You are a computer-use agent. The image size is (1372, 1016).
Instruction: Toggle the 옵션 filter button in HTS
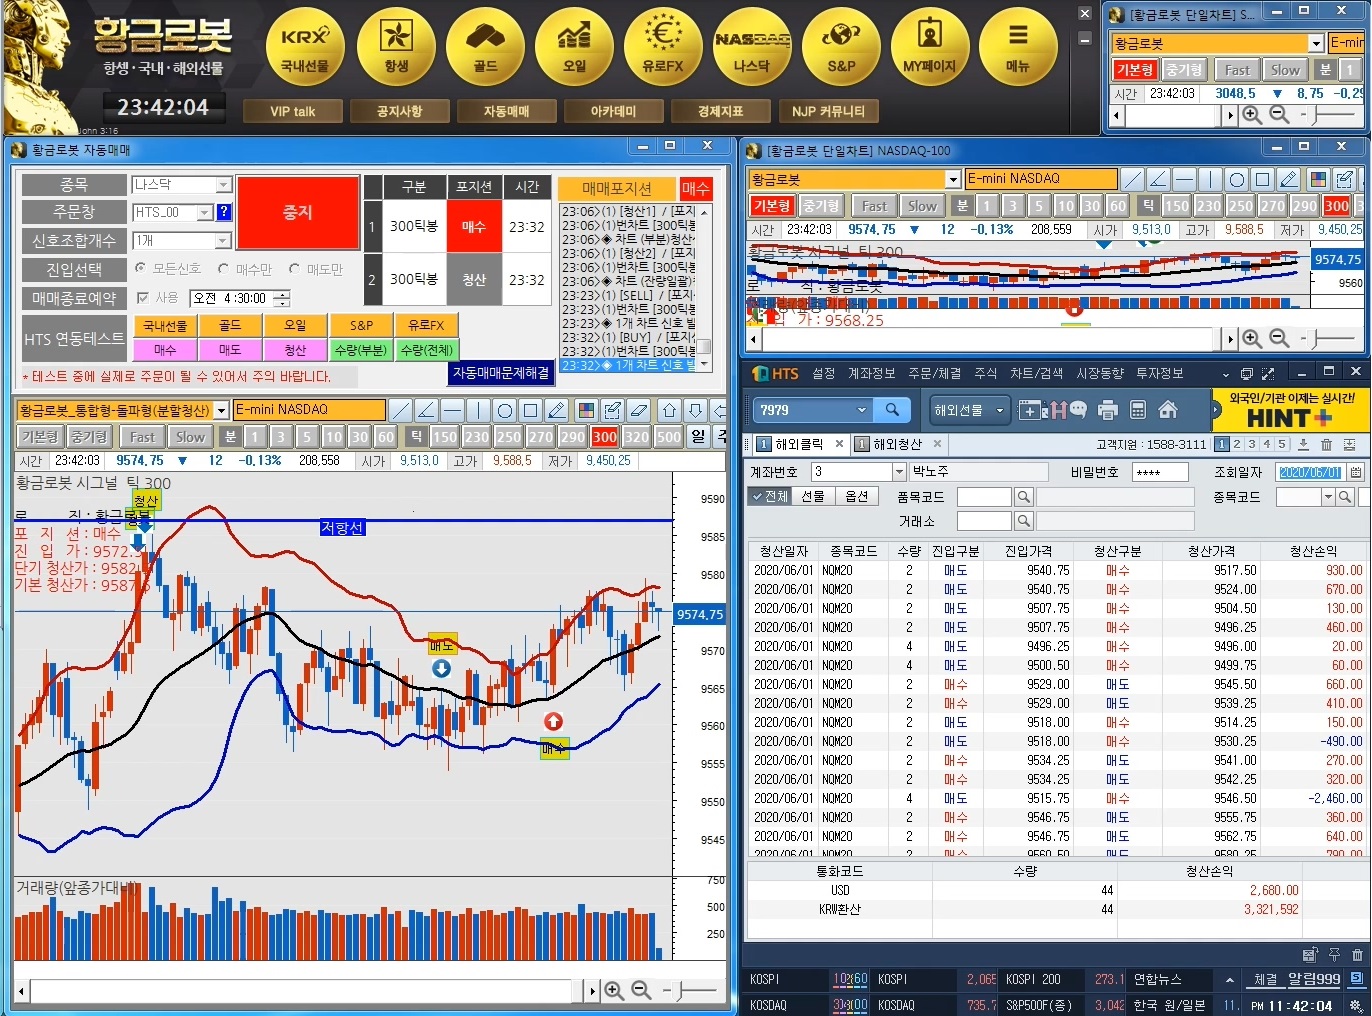[x=857, y=497]
